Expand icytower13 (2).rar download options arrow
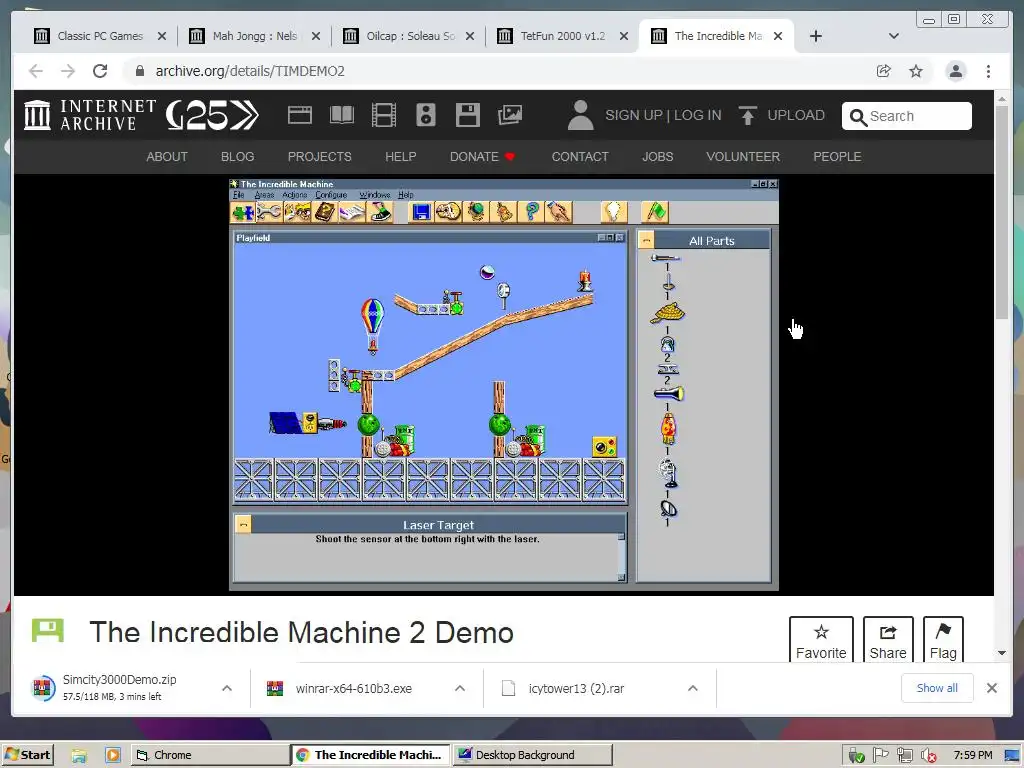Screen dimensions: 1024x768 pyautogui.click(x=693, y=688)
